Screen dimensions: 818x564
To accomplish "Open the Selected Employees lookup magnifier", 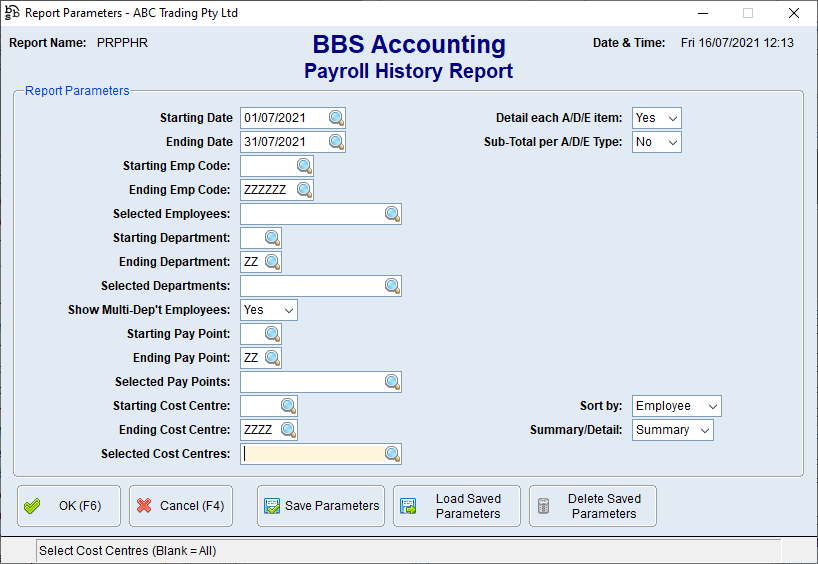I will (392, 214).
